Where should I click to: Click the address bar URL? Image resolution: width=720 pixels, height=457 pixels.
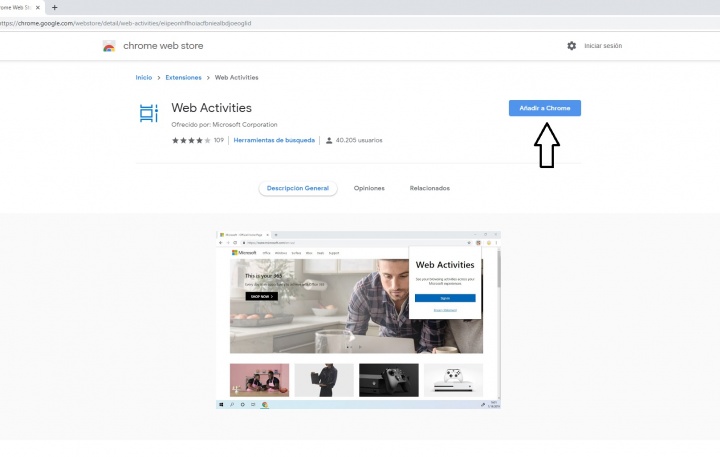[x=125, y=23]
